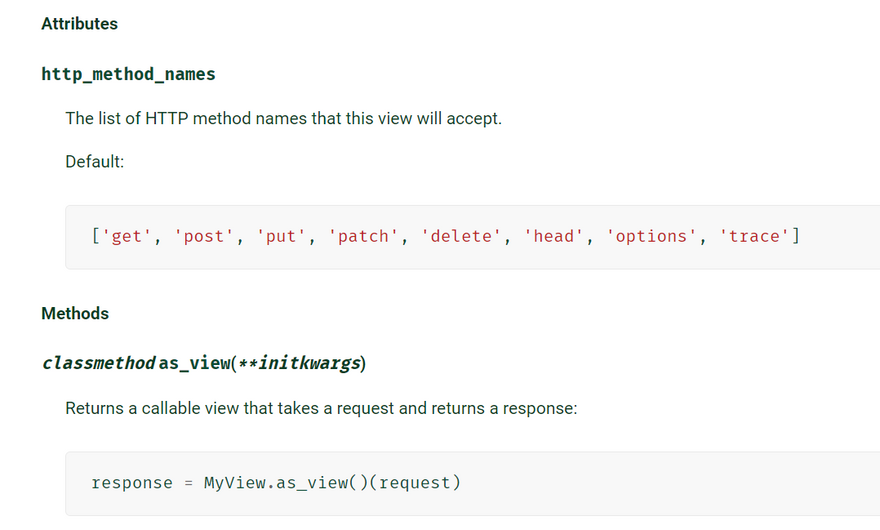Click the Attributes section heading

79,24
